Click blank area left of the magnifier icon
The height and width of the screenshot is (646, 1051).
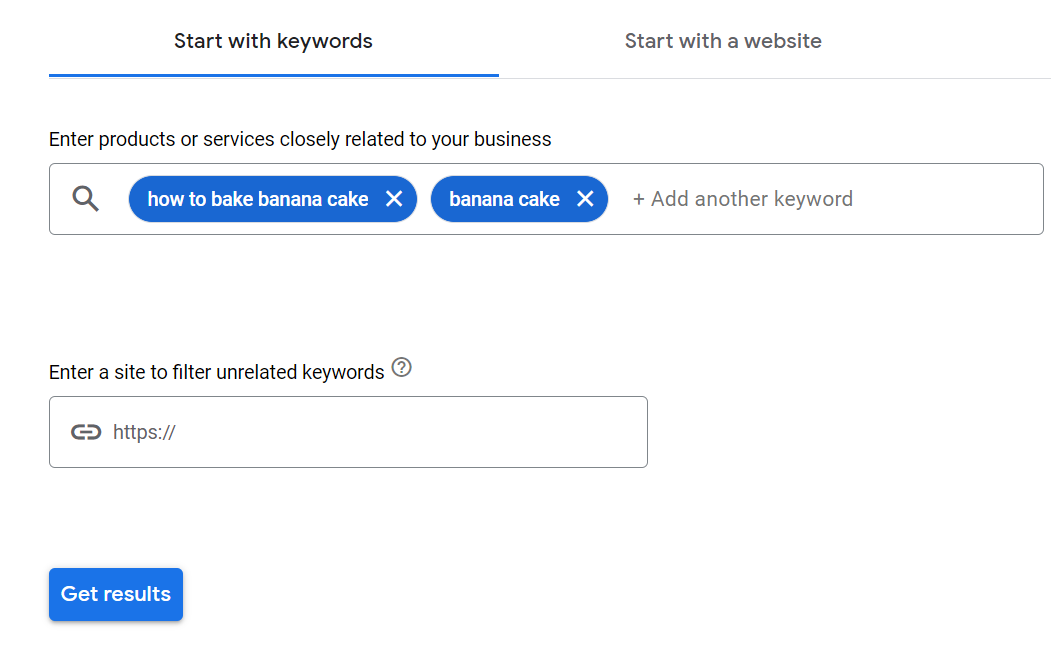pos(60,199)
